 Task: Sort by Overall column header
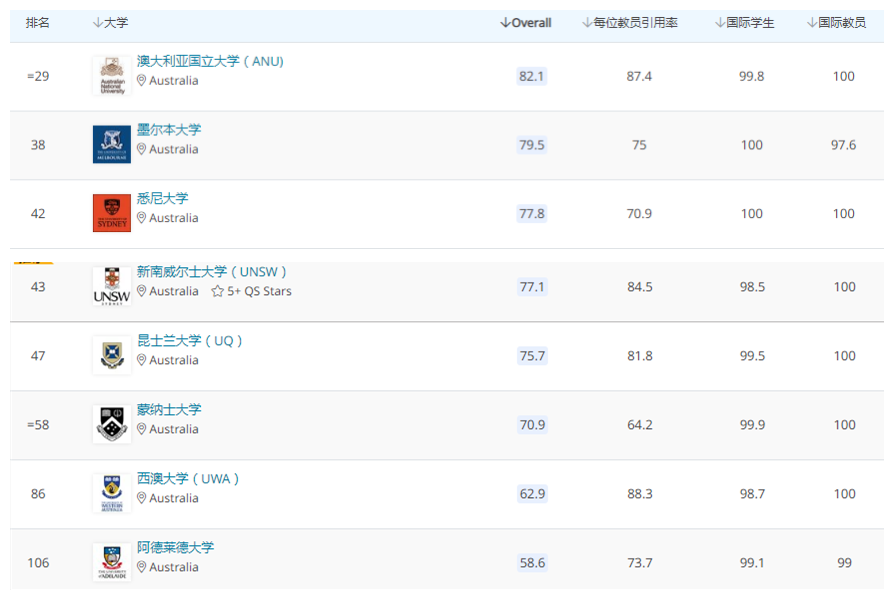pos(526,23)
